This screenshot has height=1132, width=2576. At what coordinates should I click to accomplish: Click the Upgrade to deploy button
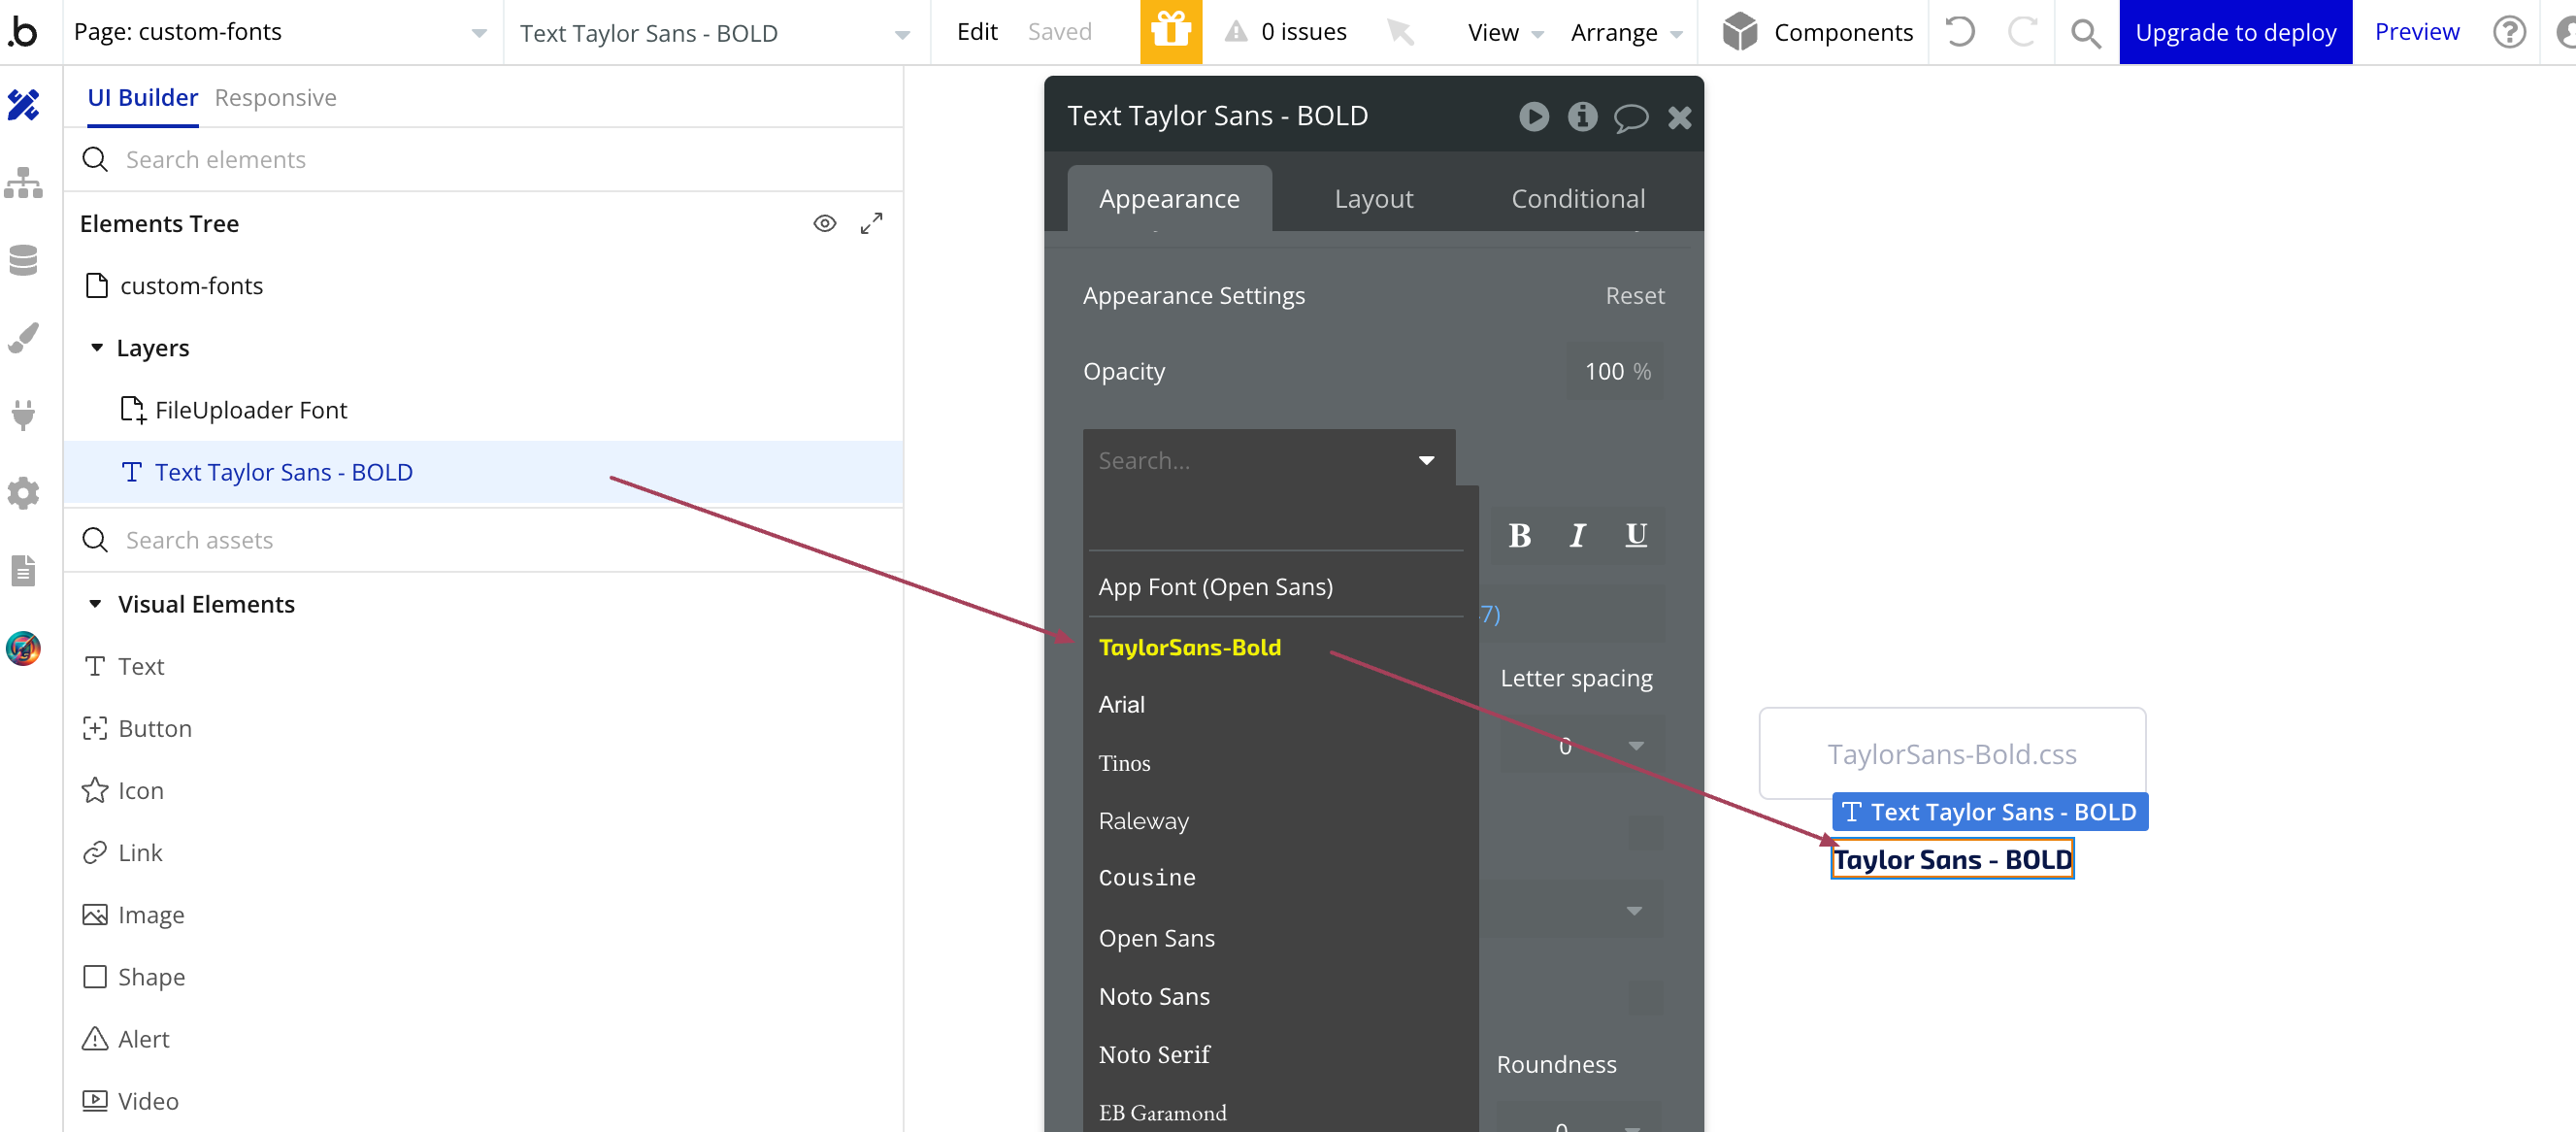[x=2236, y=31]
